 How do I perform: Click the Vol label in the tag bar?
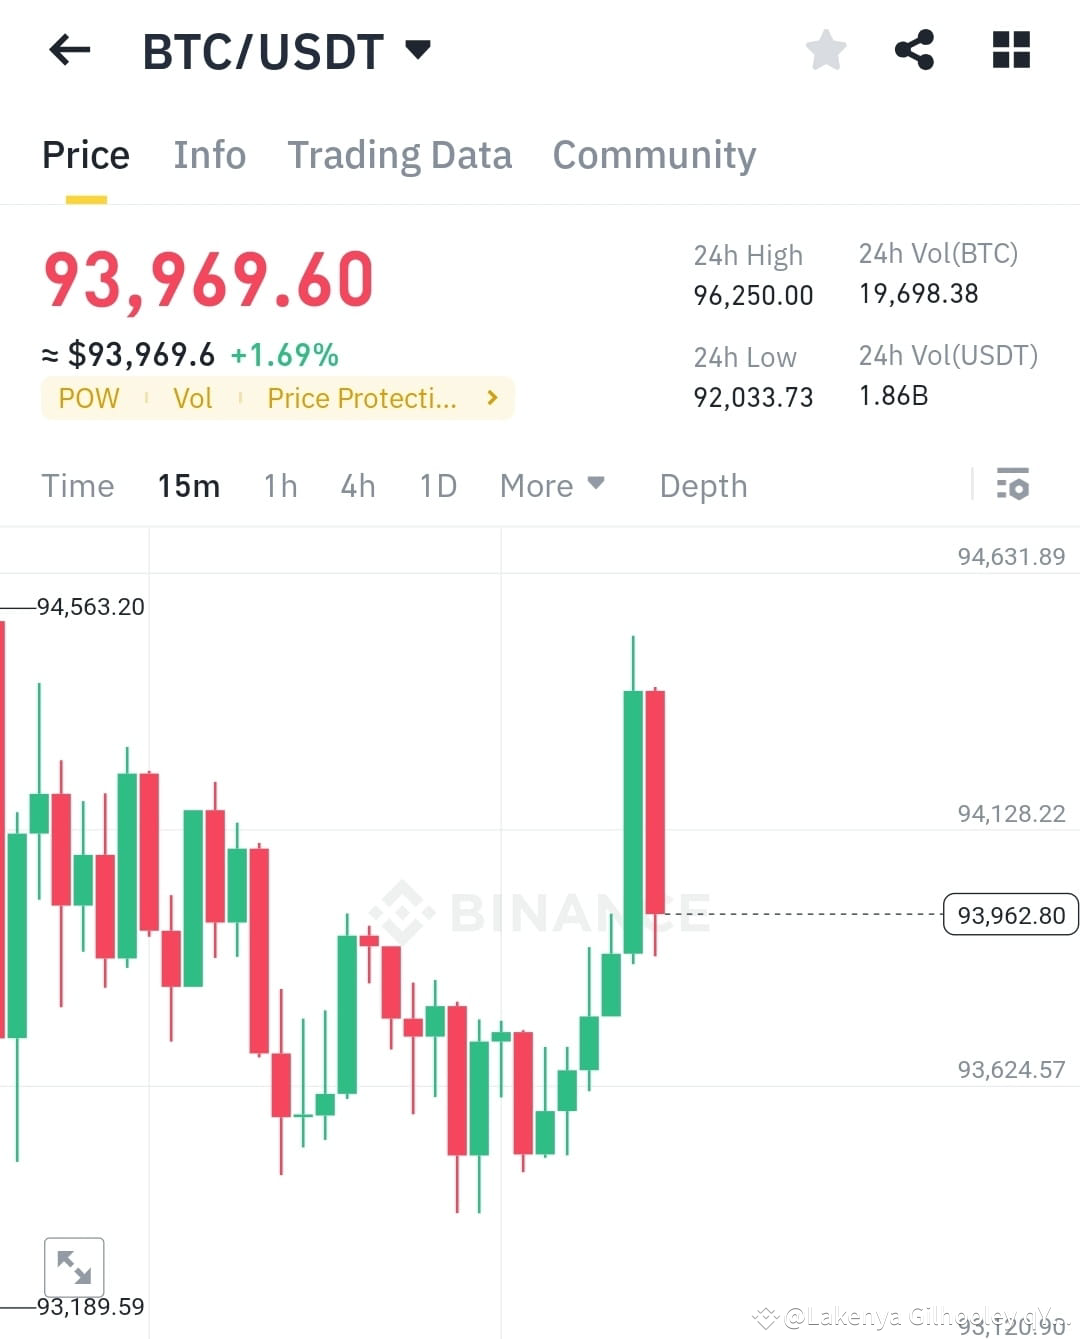coord(193,398)
